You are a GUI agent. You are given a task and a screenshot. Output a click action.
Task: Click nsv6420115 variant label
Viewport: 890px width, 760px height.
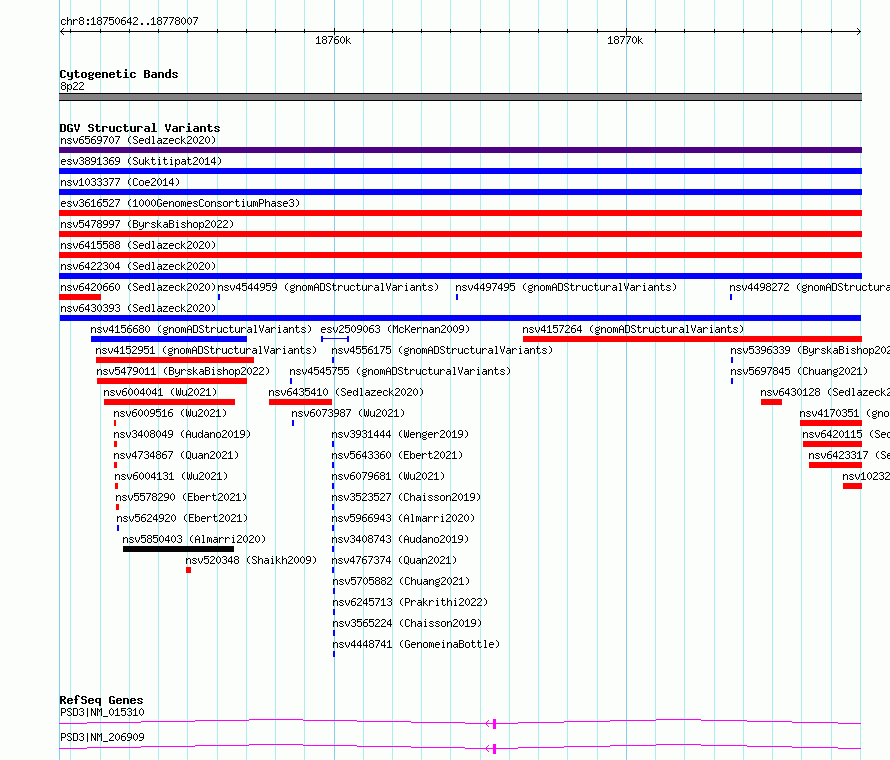click(x=846, y=434)
